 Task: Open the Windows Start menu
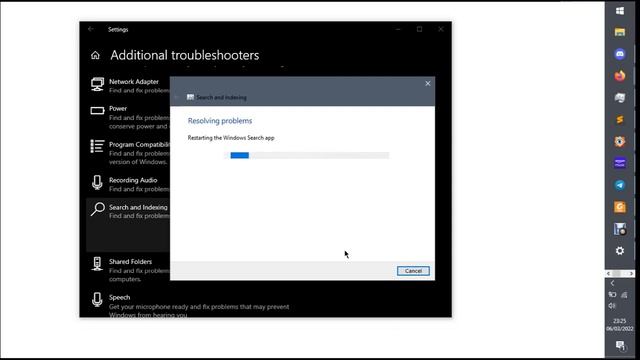(x=620, y=11)
